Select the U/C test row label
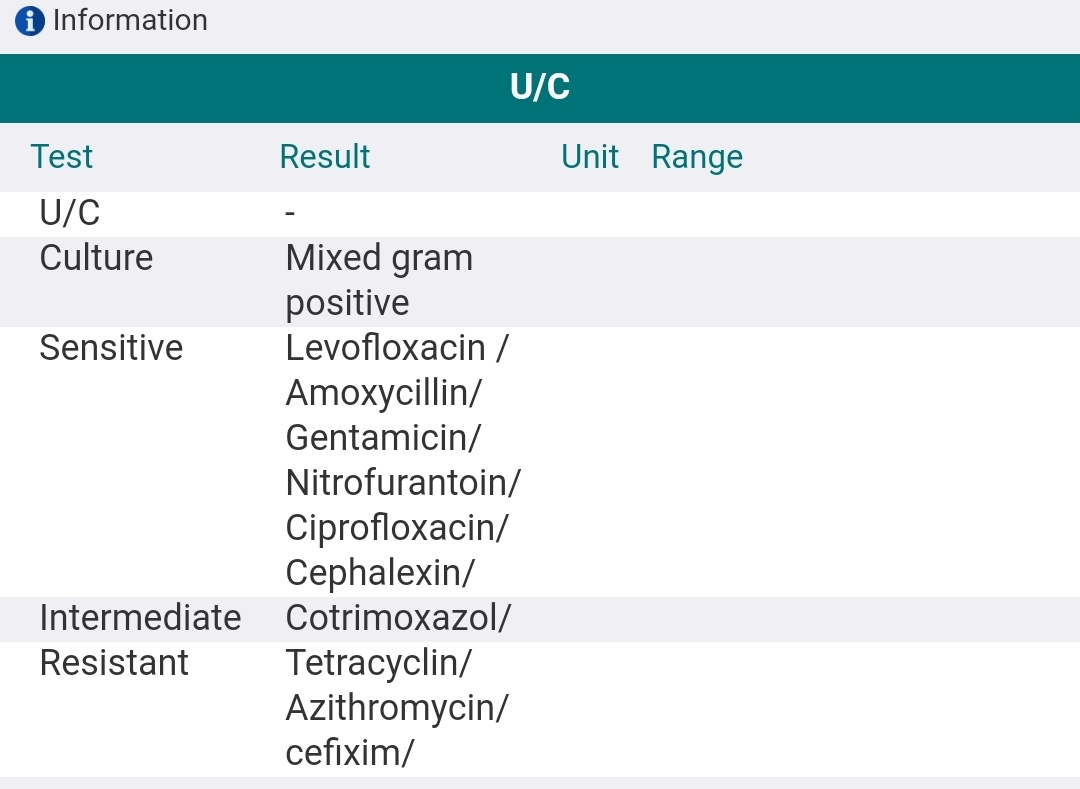The width and height of the screenshot is (1080, 789). [70, 213]
